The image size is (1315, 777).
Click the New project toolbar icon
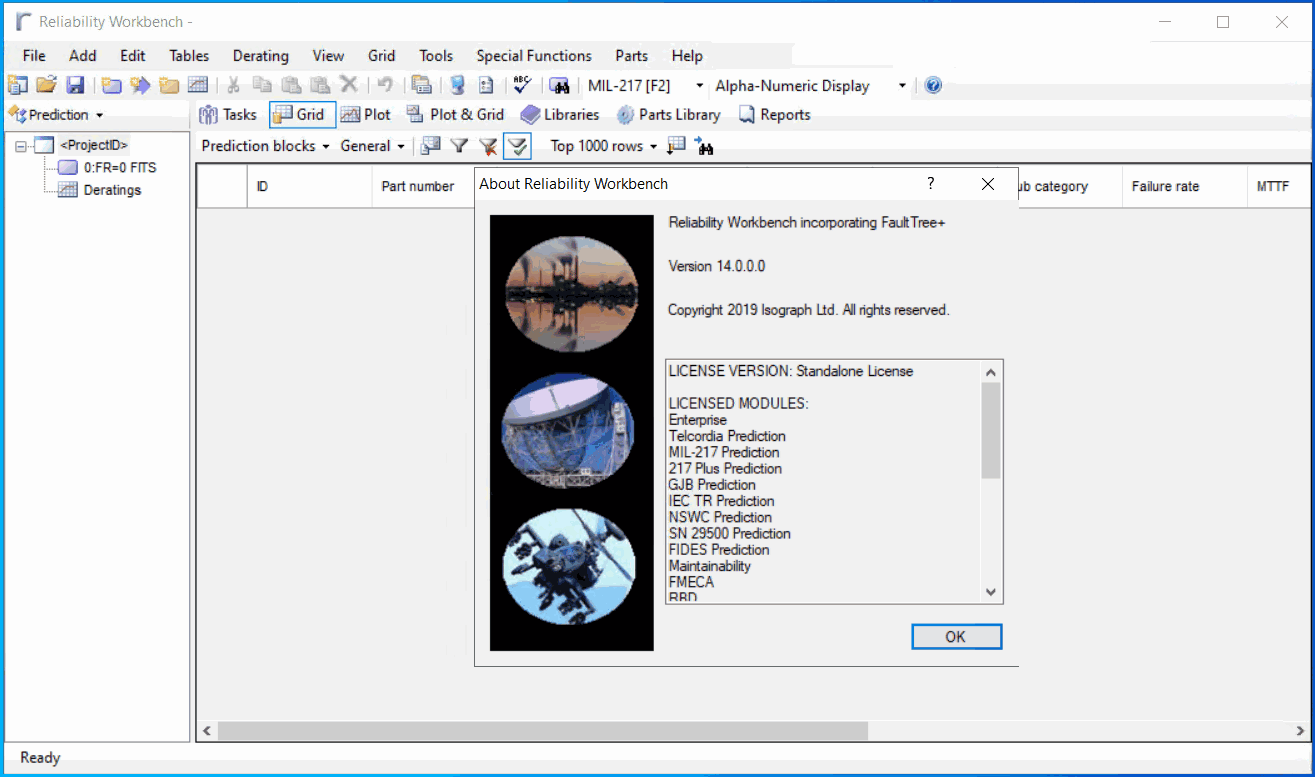(x=17, y=86)
